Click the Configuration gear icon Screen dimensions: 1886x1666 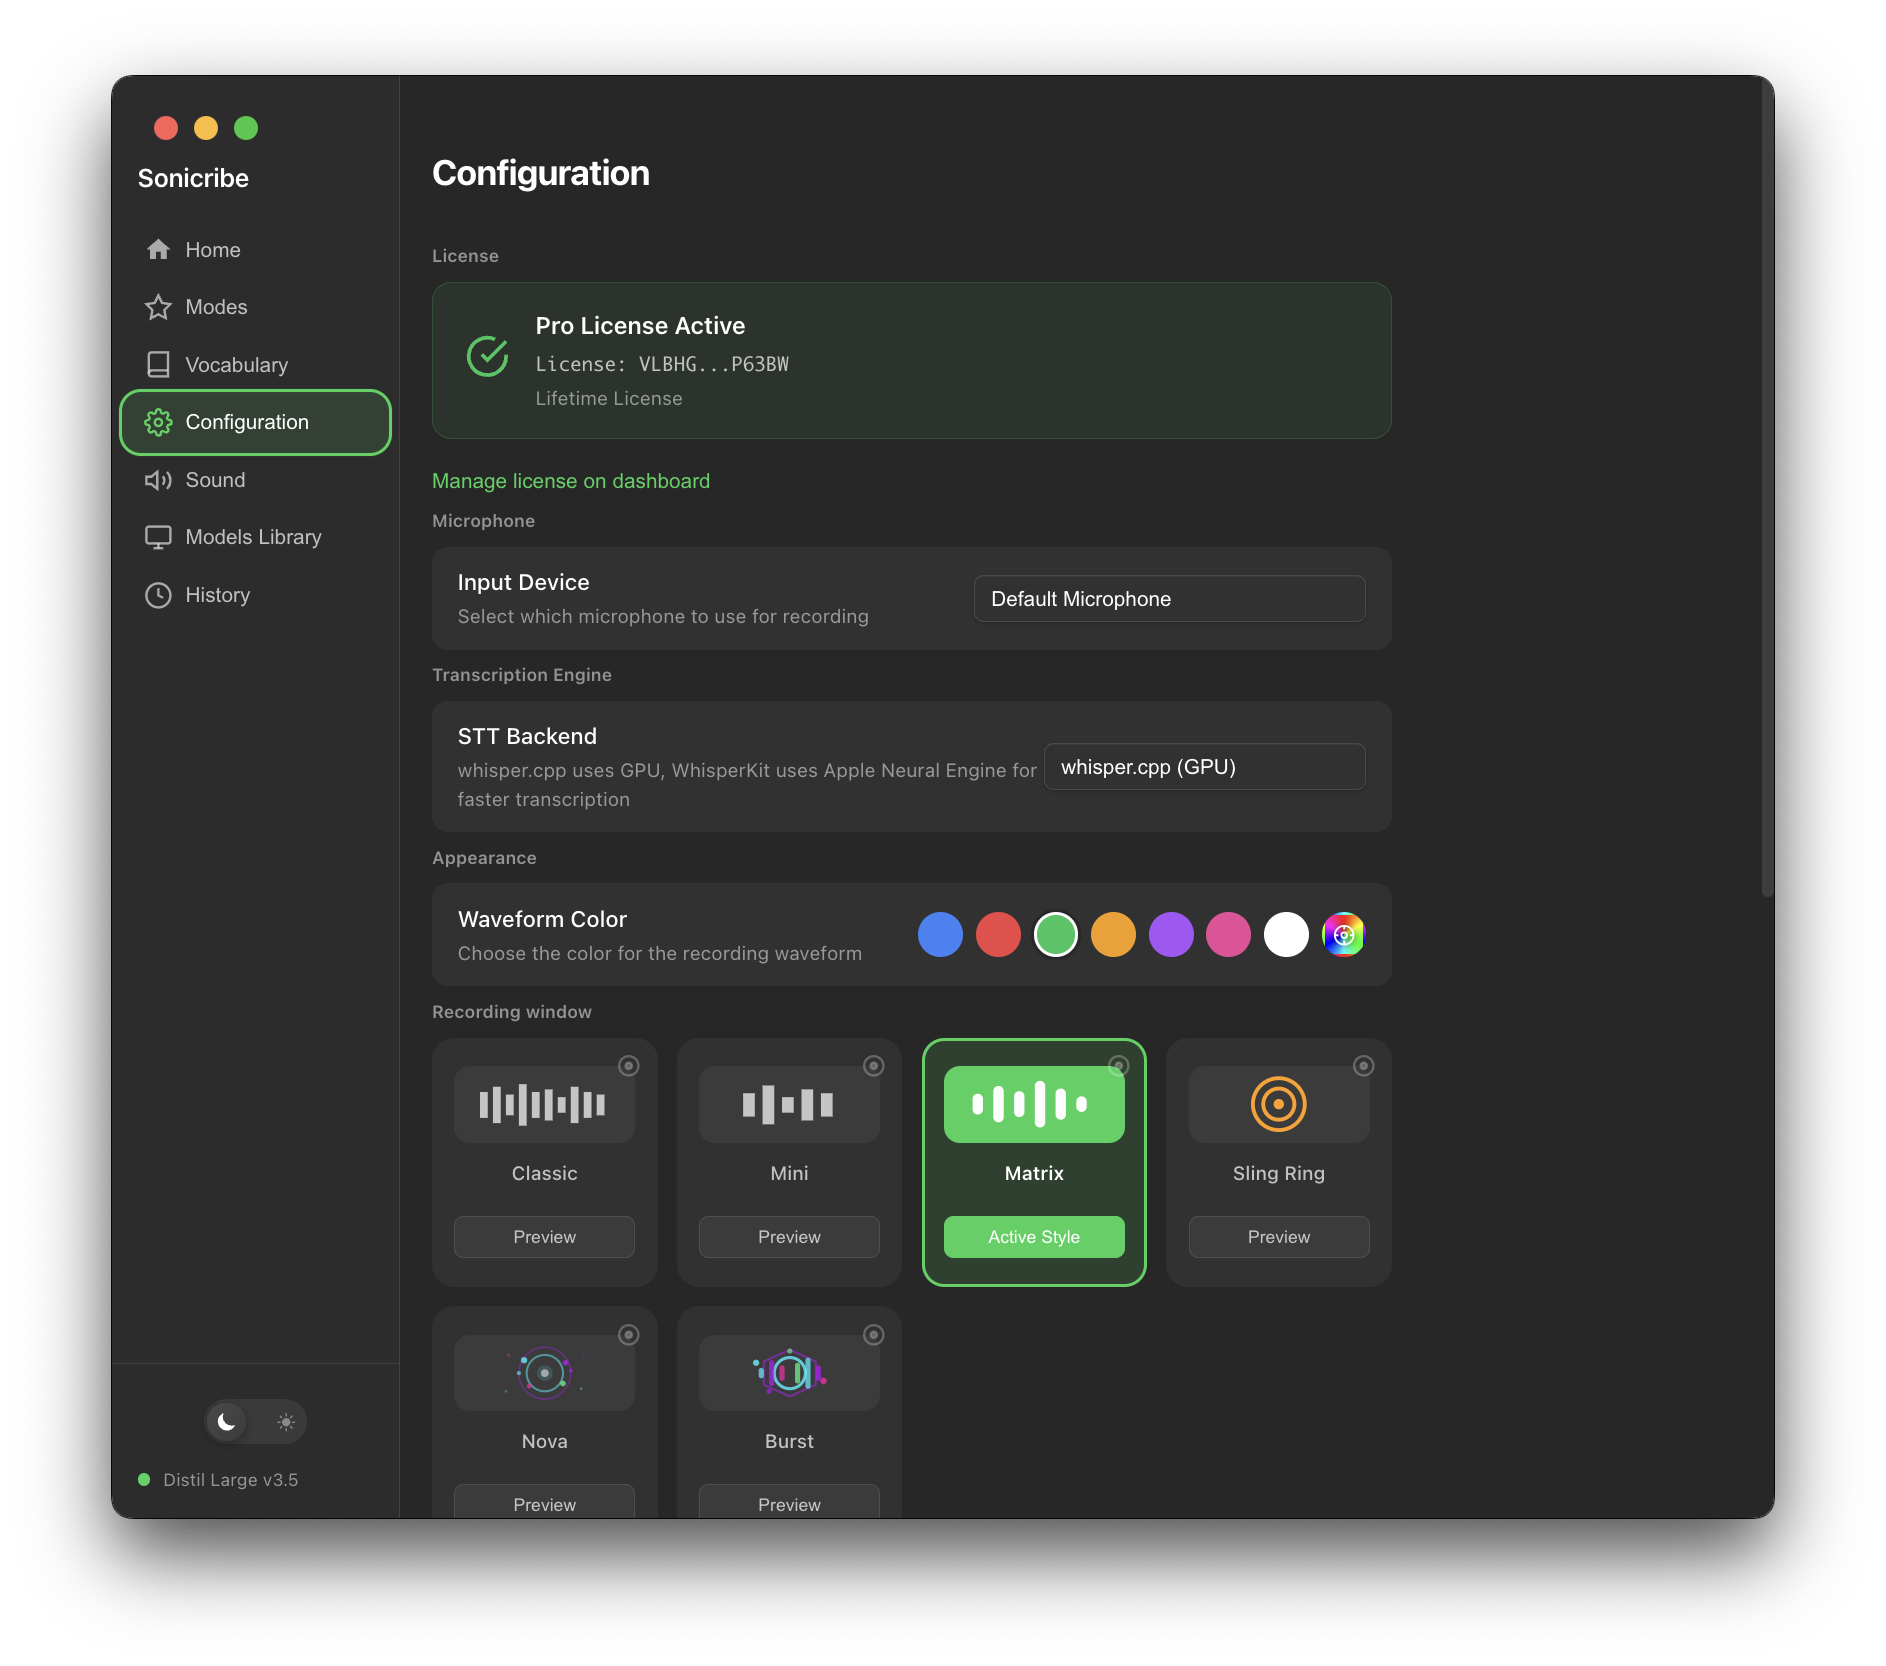pos(158,422)
